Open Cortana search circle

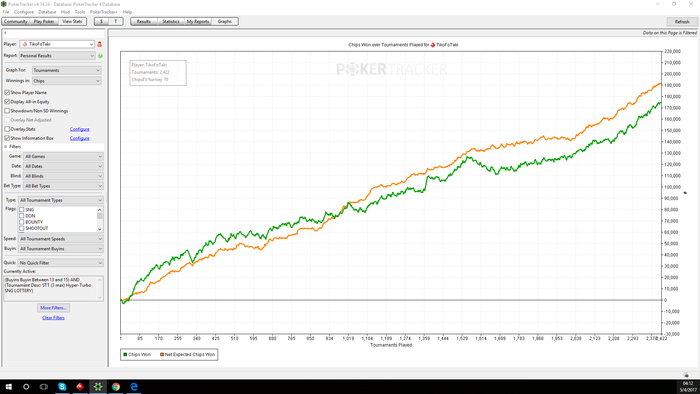(26, 387)
